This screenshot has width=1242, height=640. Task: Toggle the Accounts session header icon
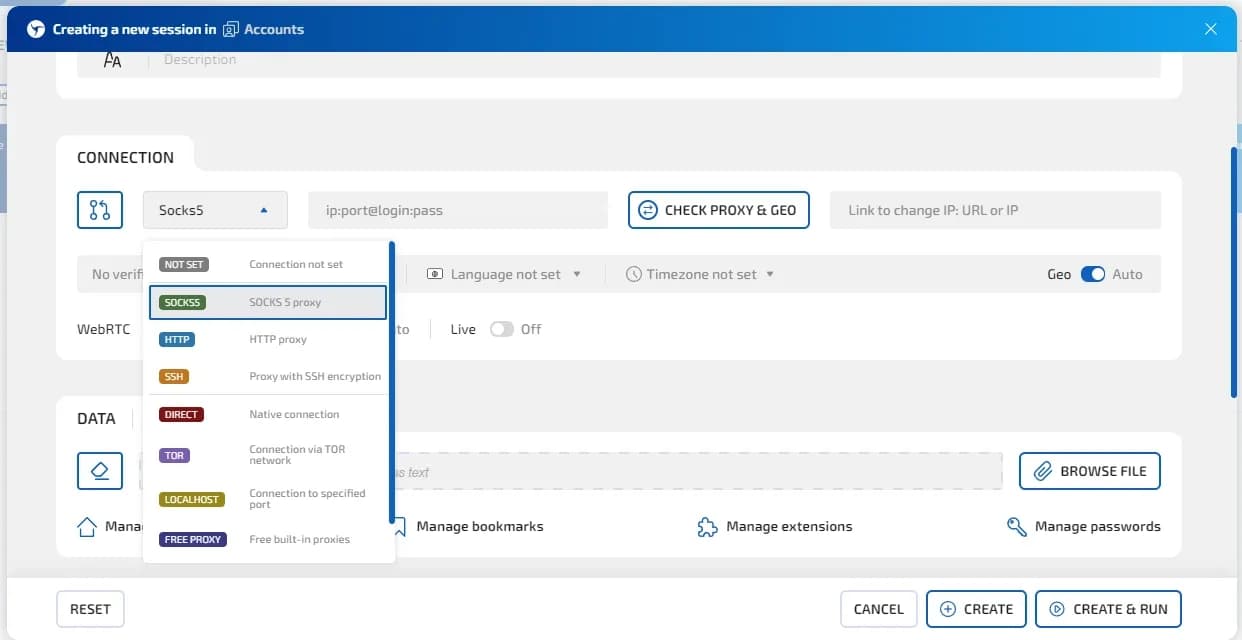pos(231,29)
